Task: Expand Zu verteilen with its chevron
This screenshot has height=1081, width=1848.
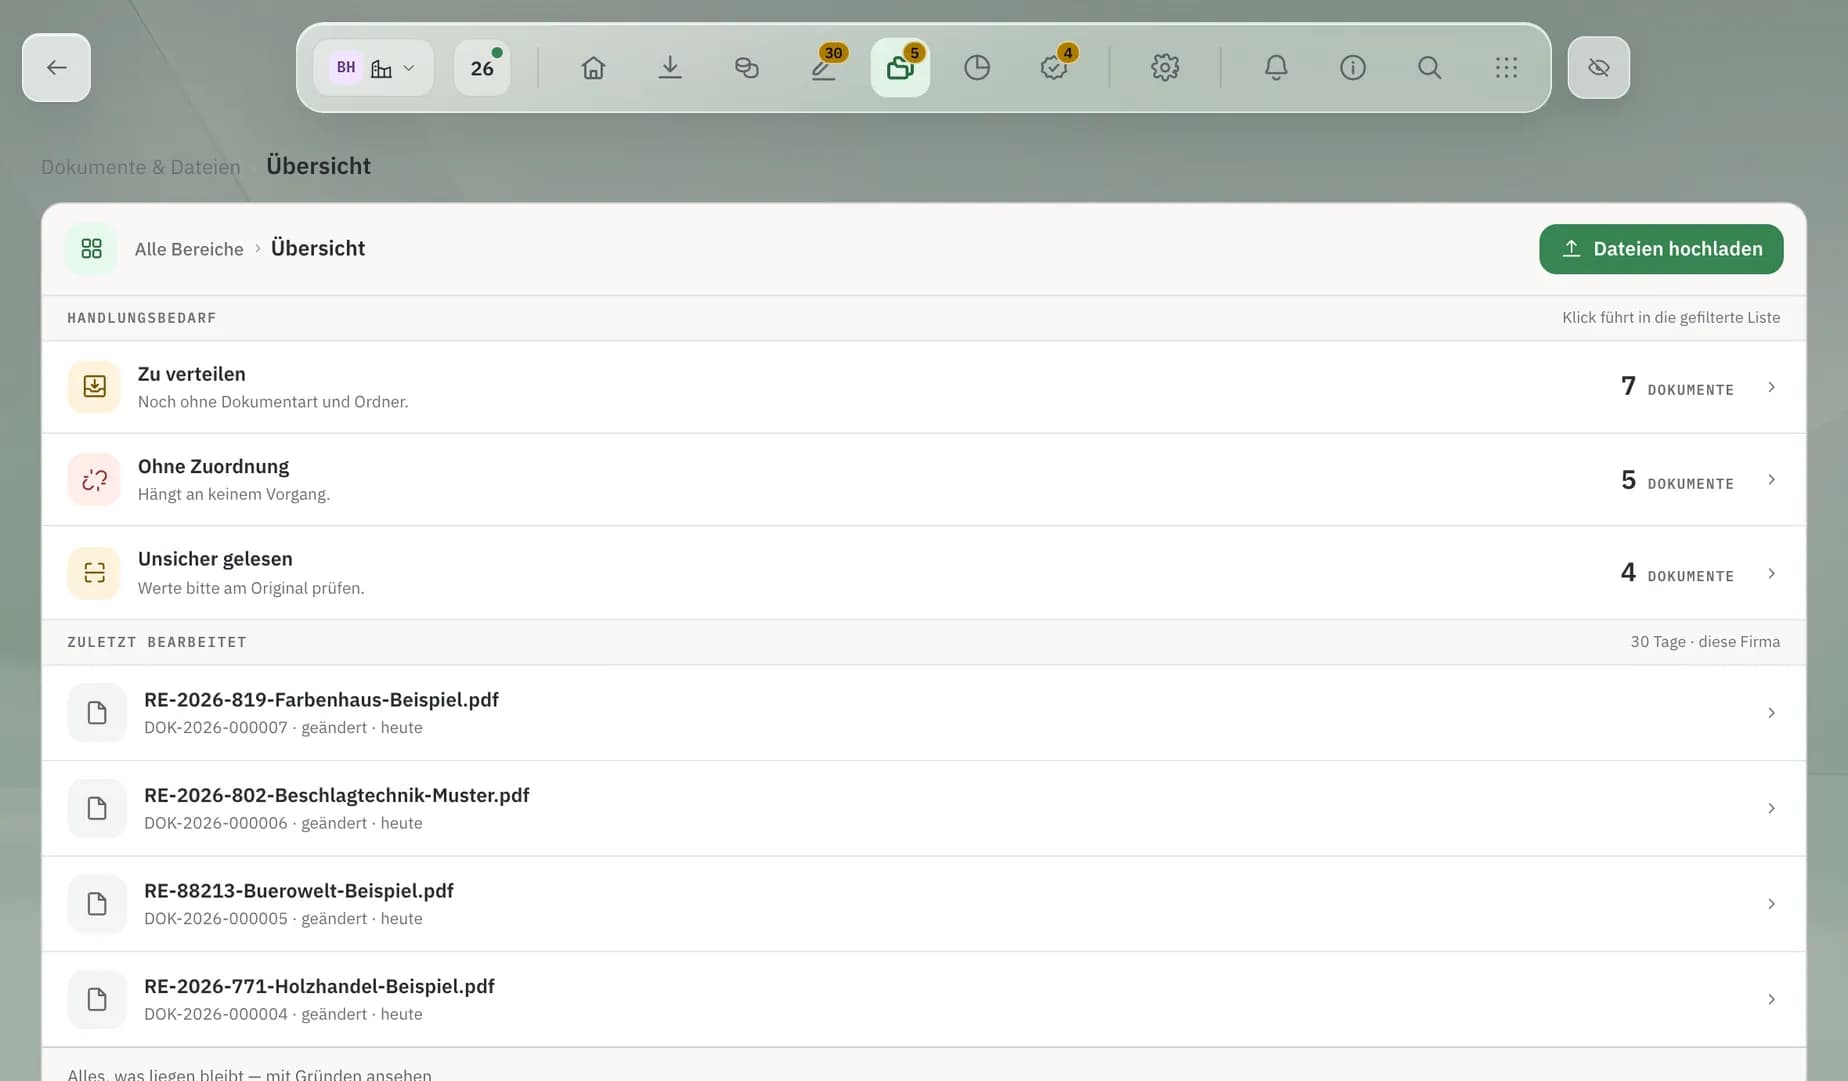Action: (x=1771, y=387)
